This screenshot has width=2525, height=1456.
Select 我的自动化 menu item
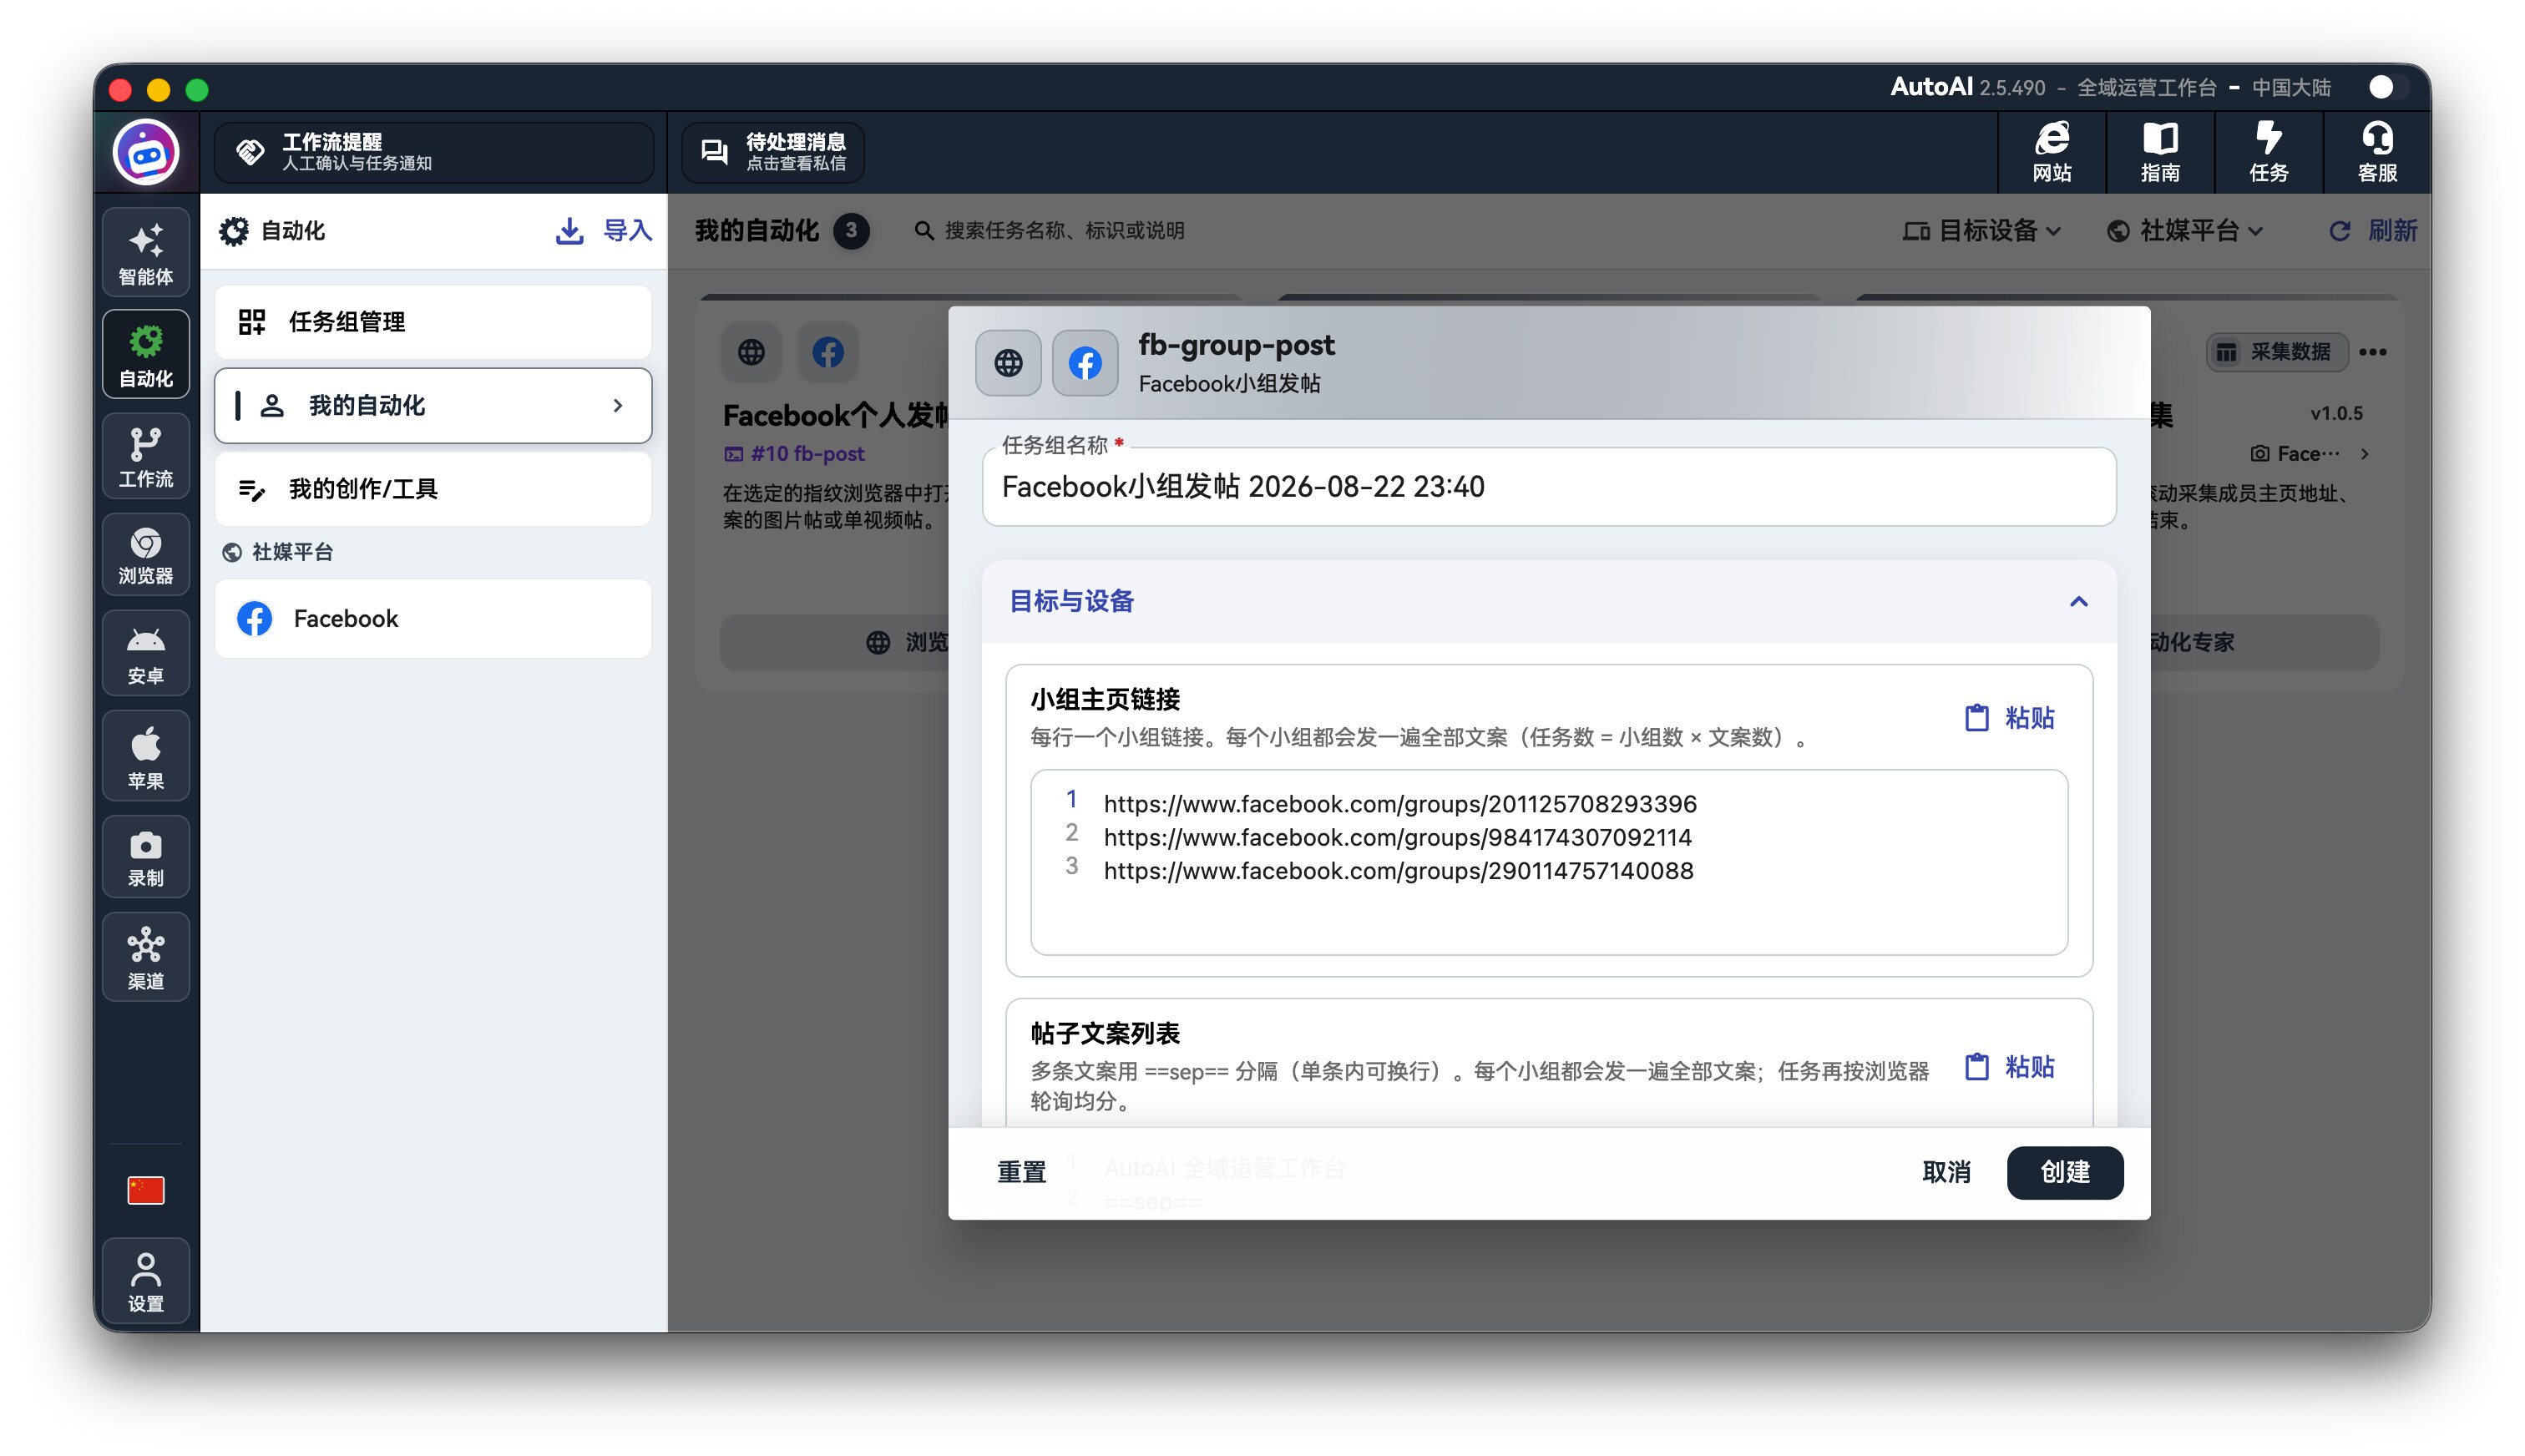click(x=433, y=405)
